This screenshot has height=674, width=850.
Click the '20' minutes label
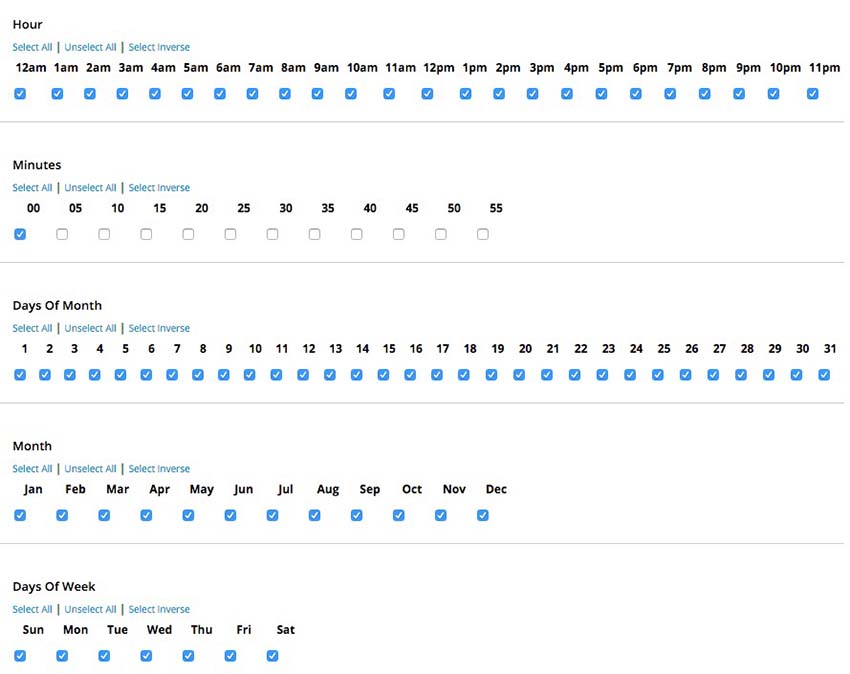pos(202,208)
